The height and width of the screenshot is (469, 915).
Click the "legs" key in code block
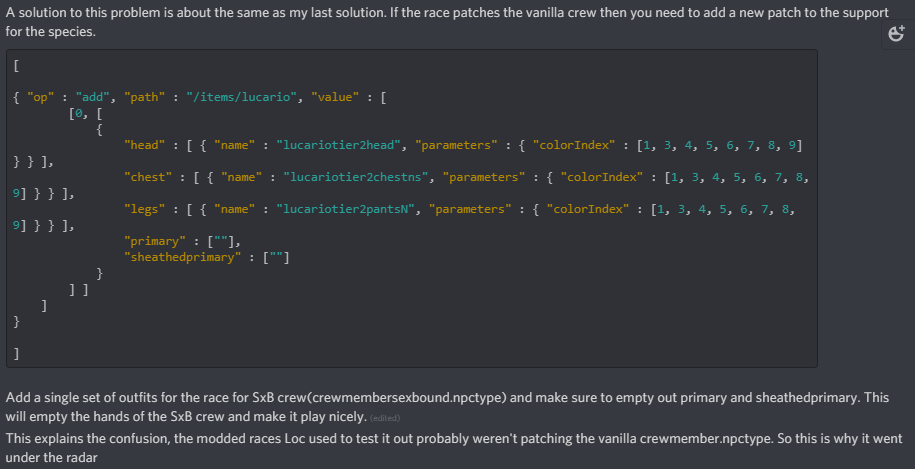tap(144, 209)
